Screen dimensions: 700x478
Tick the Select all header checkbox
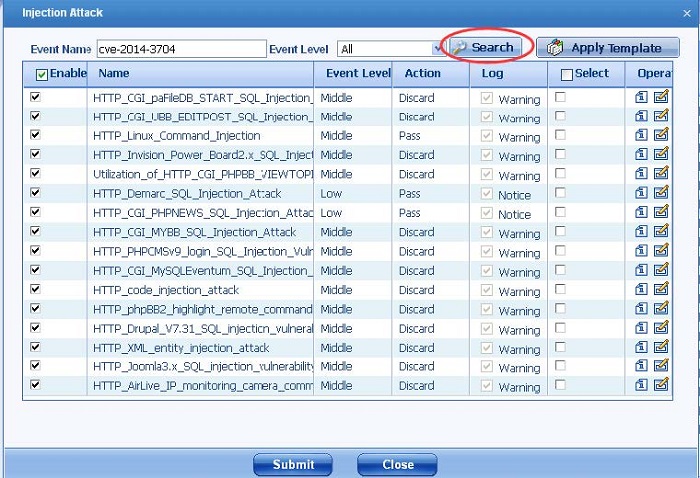(567, 75)
